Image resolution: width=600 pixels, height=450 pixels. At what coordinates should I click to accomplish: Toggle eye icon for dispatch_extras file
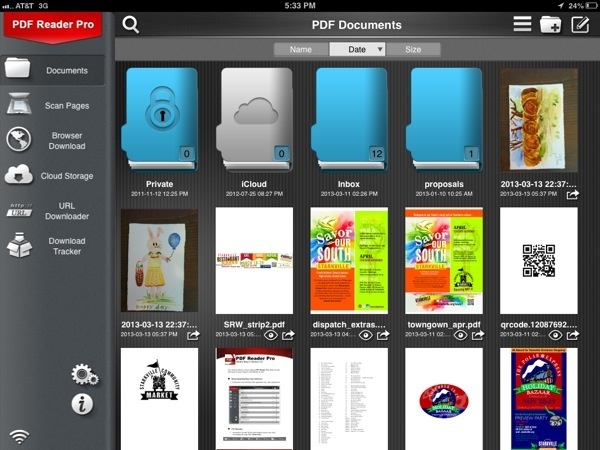click(365, 336)
